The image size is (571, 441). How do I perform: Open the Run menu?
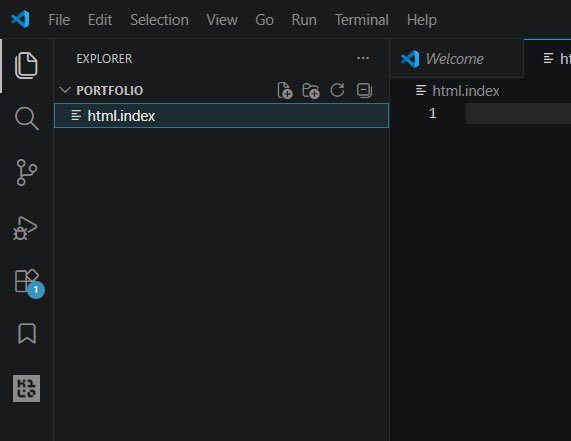coord(304,20)
